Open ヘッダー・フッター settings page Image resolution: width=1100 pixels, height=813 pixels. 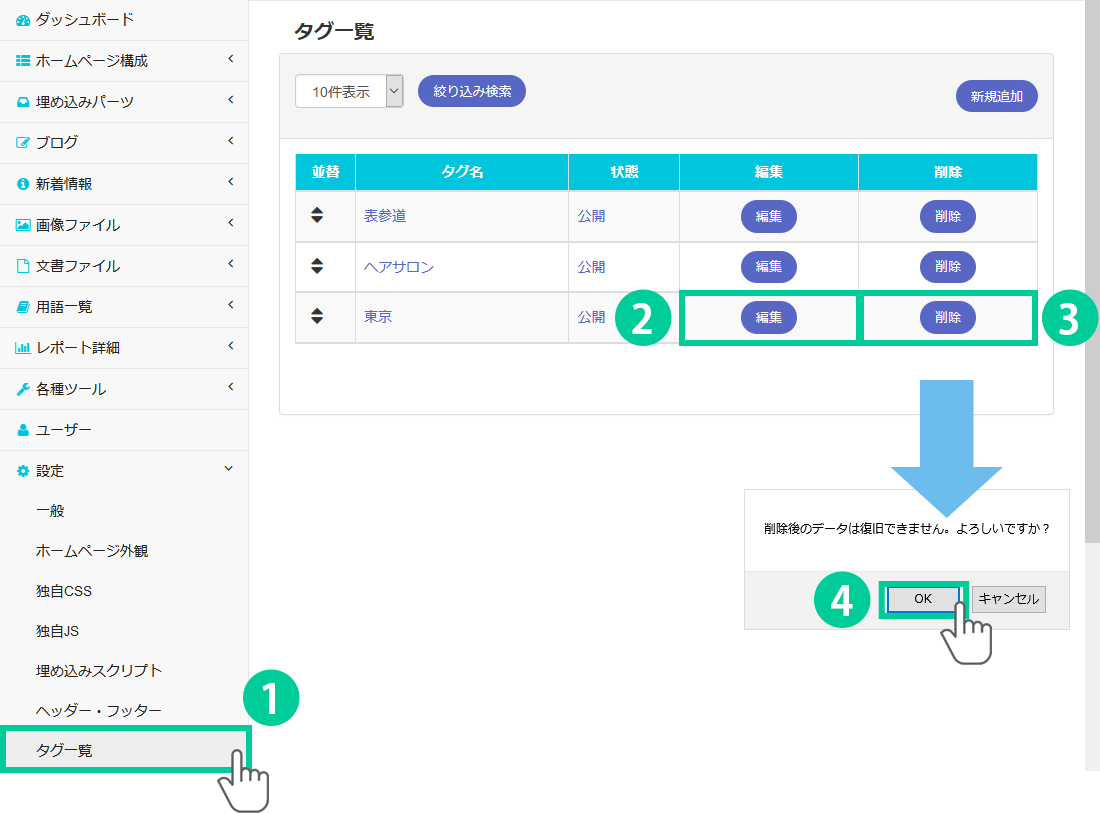(x=98, y=710)
